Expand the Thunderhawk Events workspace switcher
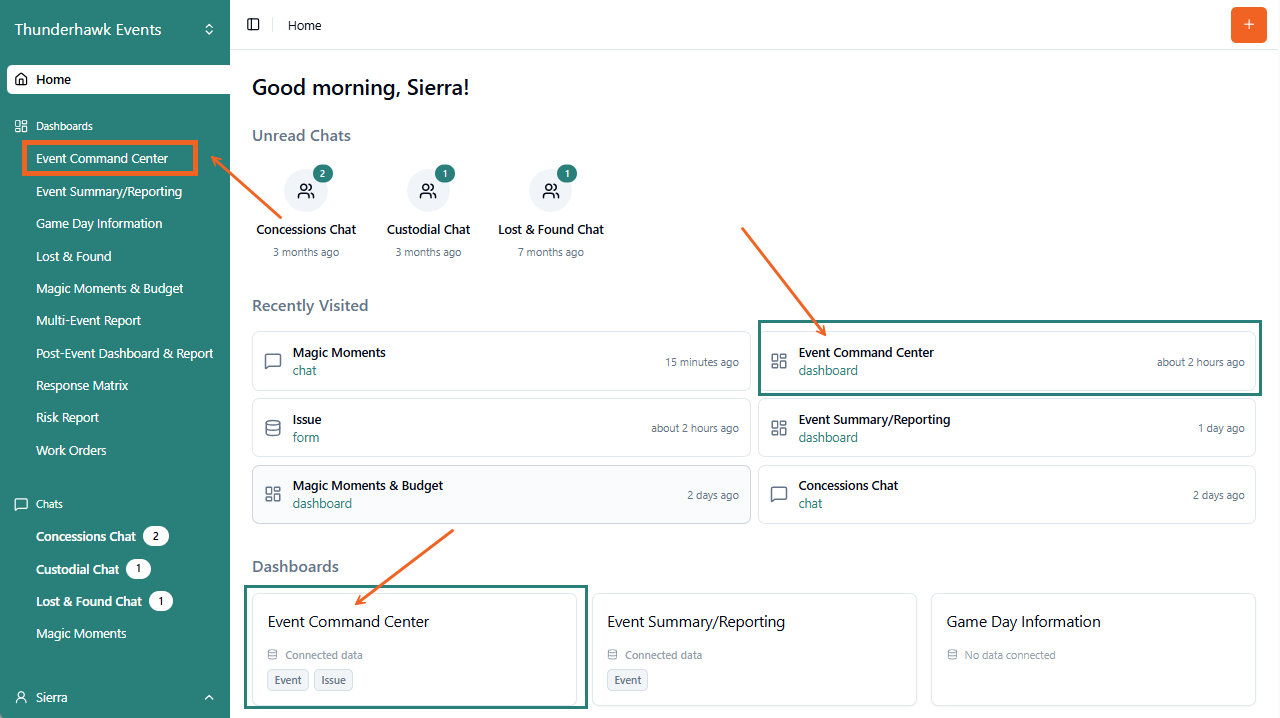The width and height of the screenshot is (1280, 718). tap(209, 30)
